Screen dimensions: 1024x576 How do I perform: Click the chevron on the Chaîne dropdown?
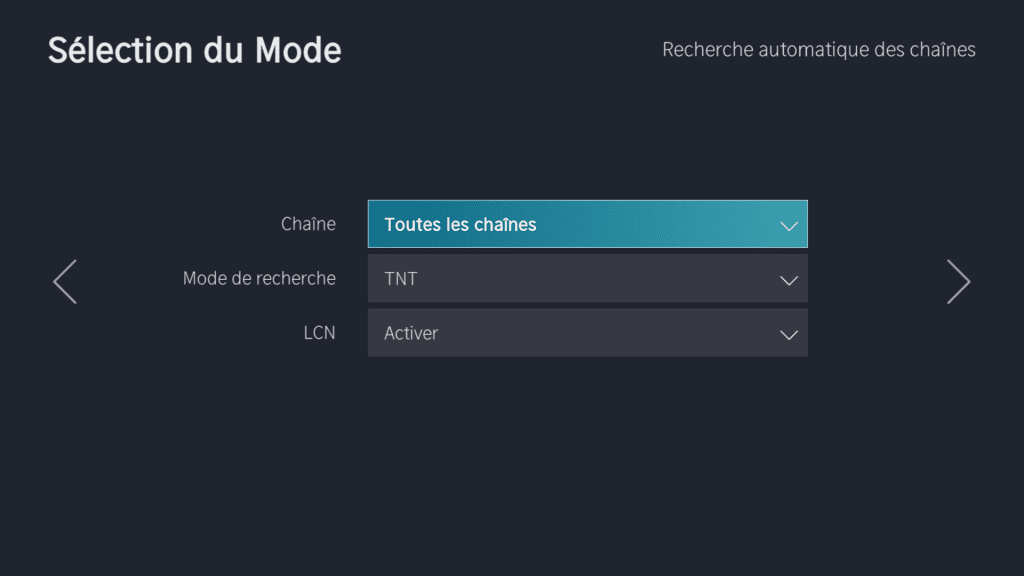point(789,226)
